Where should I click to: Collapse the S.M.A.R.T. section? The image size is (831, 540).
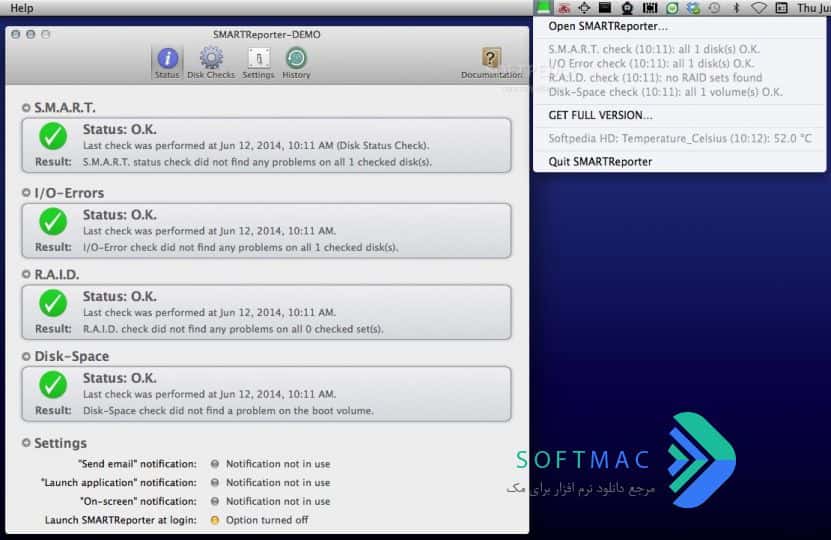click(26, 108)
